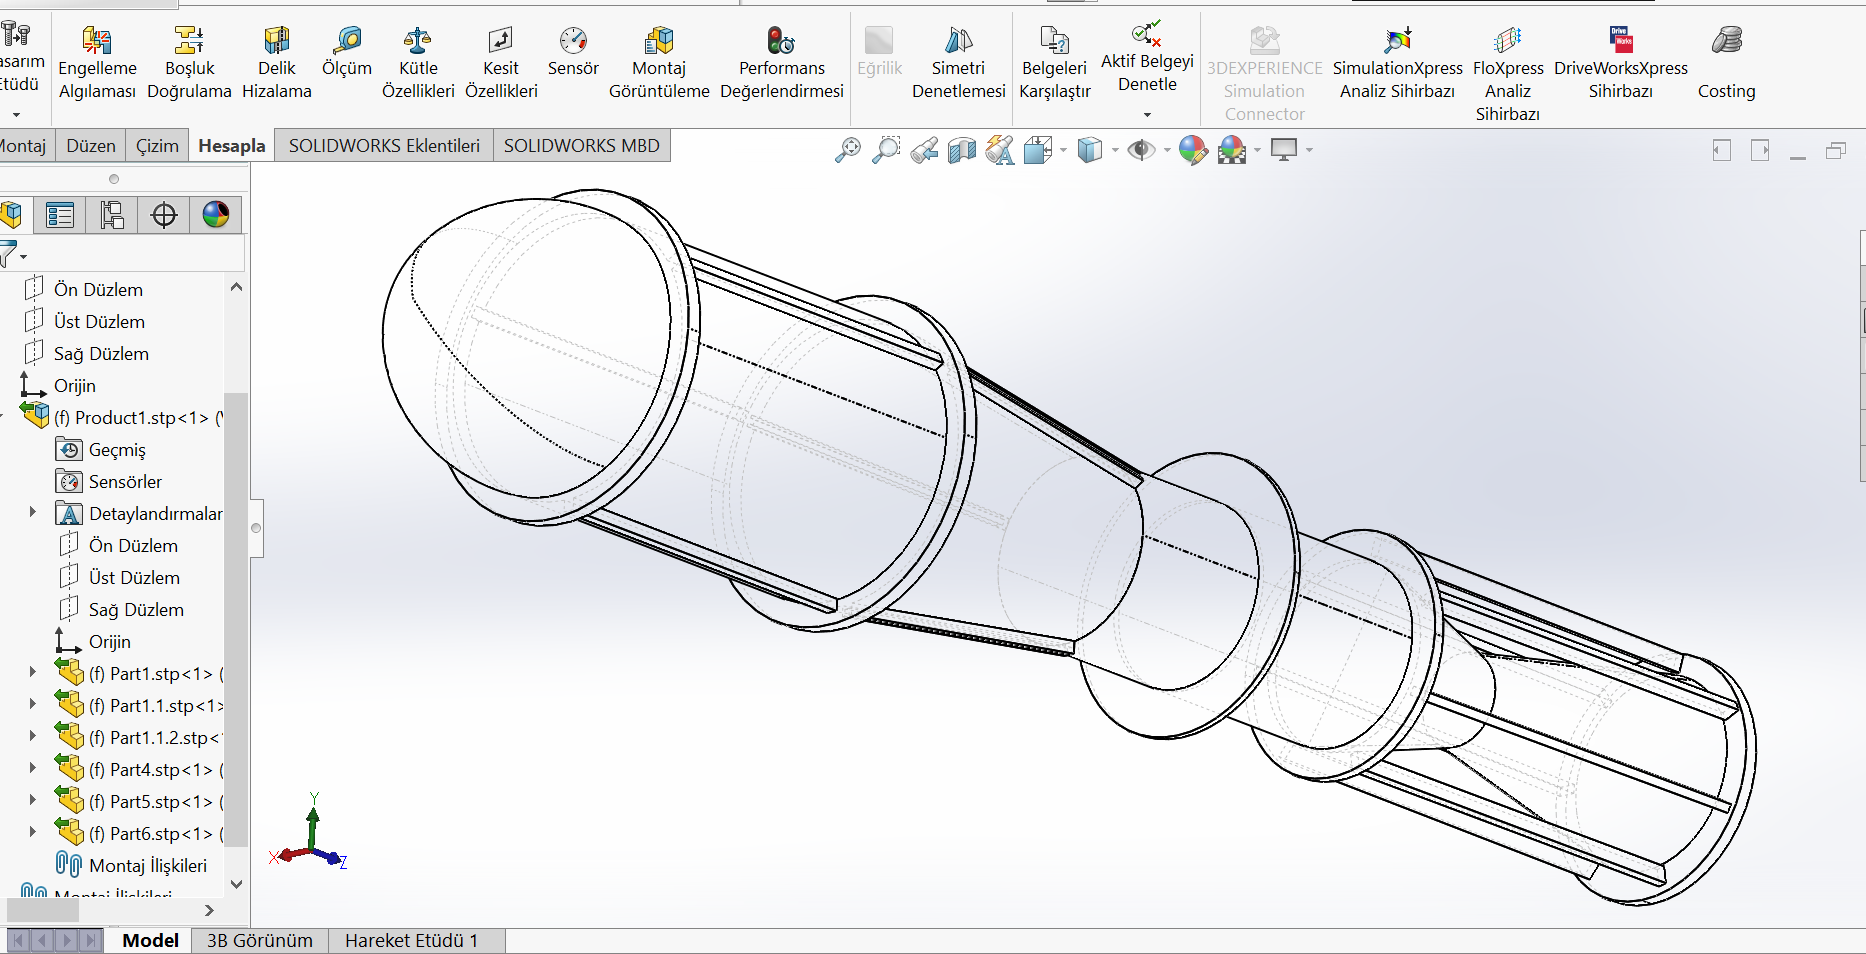Viewport: 1866px width, 954px height.
Task: Click Dynamic Annotation Views icon
Action: (x=1000, y=150)
